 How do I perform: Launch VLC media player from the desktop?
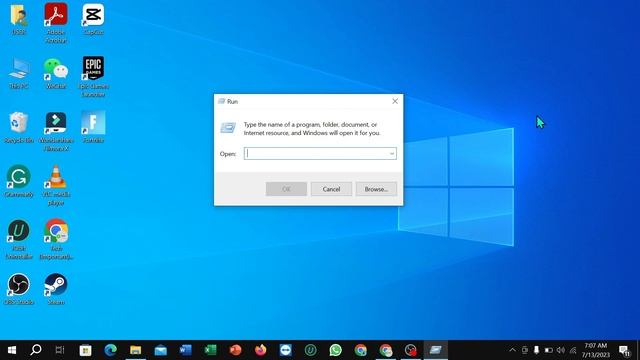[56, 185]
